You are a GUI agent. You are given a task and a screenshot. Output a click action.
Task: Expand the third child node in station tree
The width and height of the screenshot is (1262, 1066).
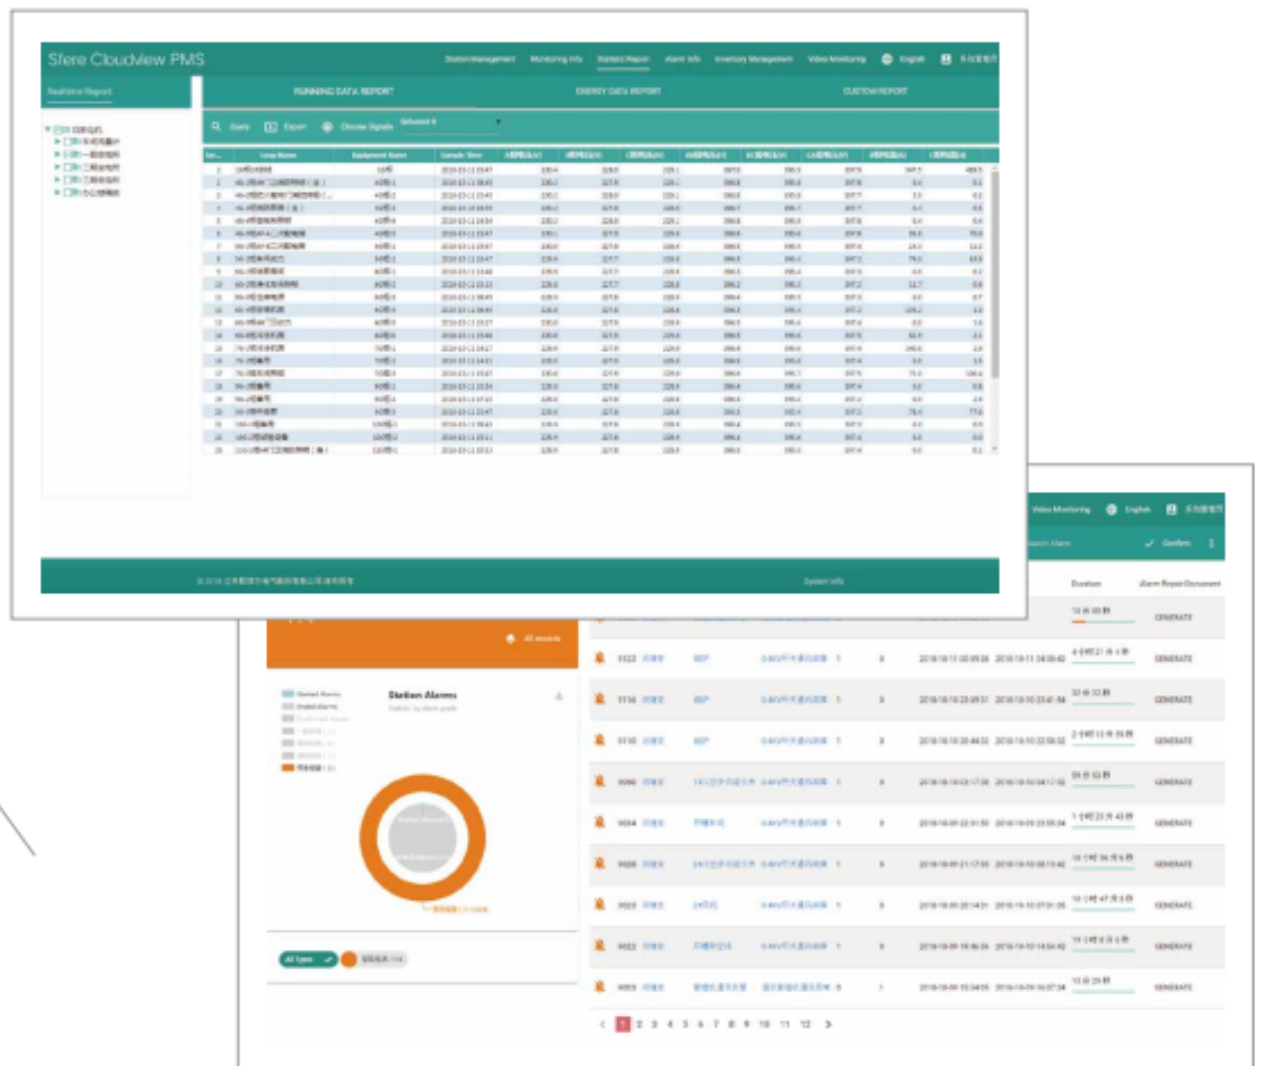click(57, 167)
